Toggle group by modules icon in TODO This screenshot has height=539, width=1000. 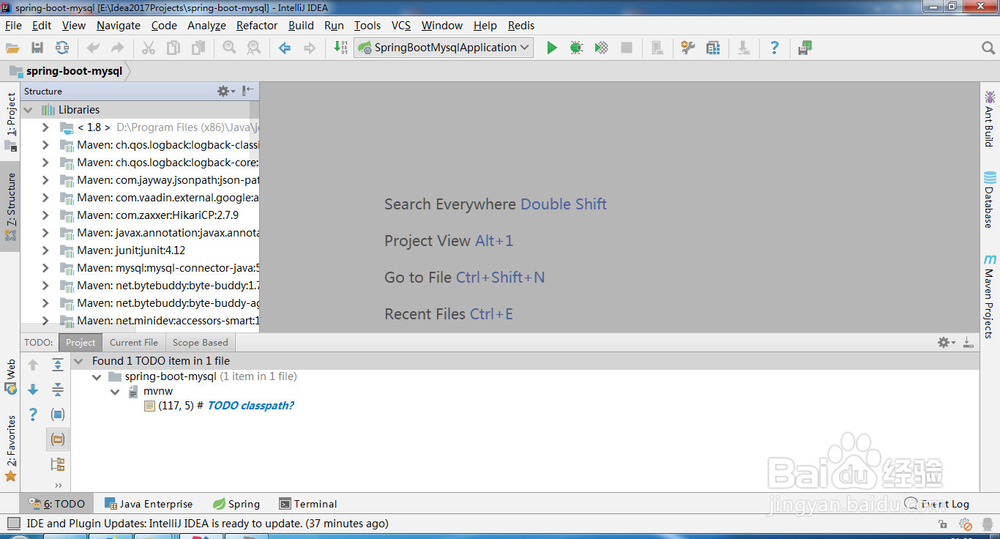coord(57,464)
